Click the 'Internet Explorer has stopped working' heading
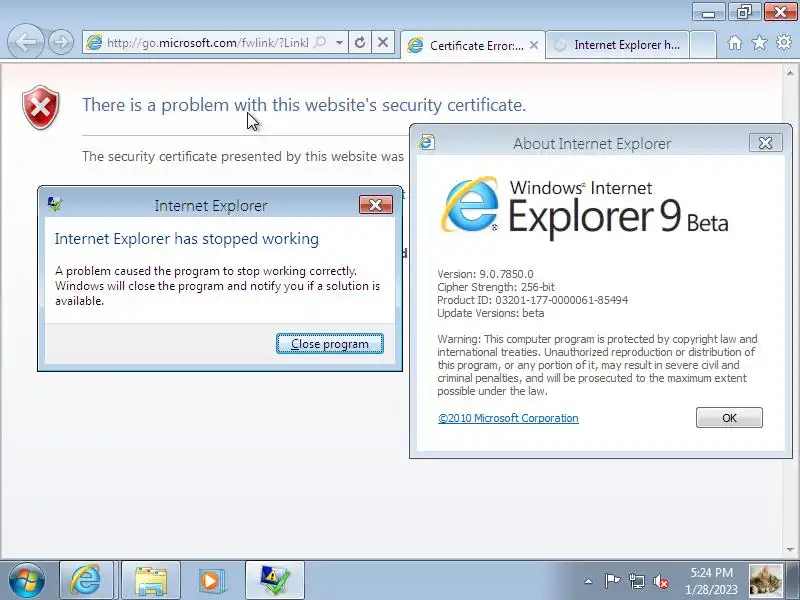Screen dimensions: 800x600 click(187, 239)
